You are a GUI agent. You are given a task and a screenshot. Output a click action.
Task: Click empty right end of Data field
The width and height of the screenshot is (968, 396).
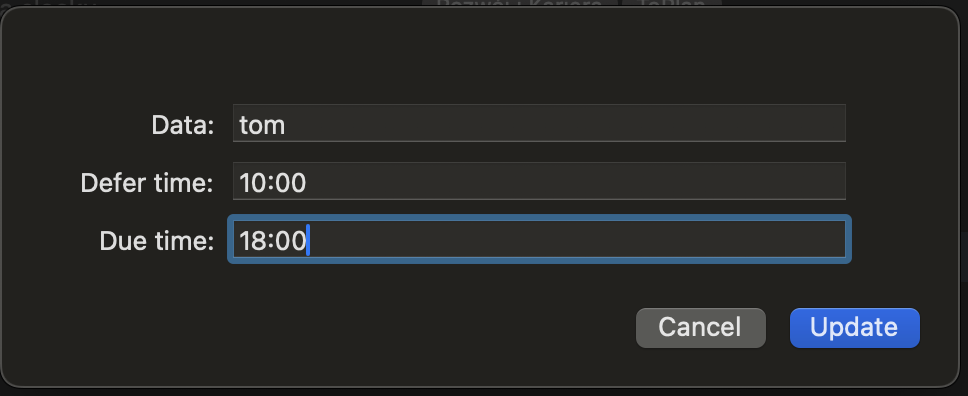coord(772,123)
